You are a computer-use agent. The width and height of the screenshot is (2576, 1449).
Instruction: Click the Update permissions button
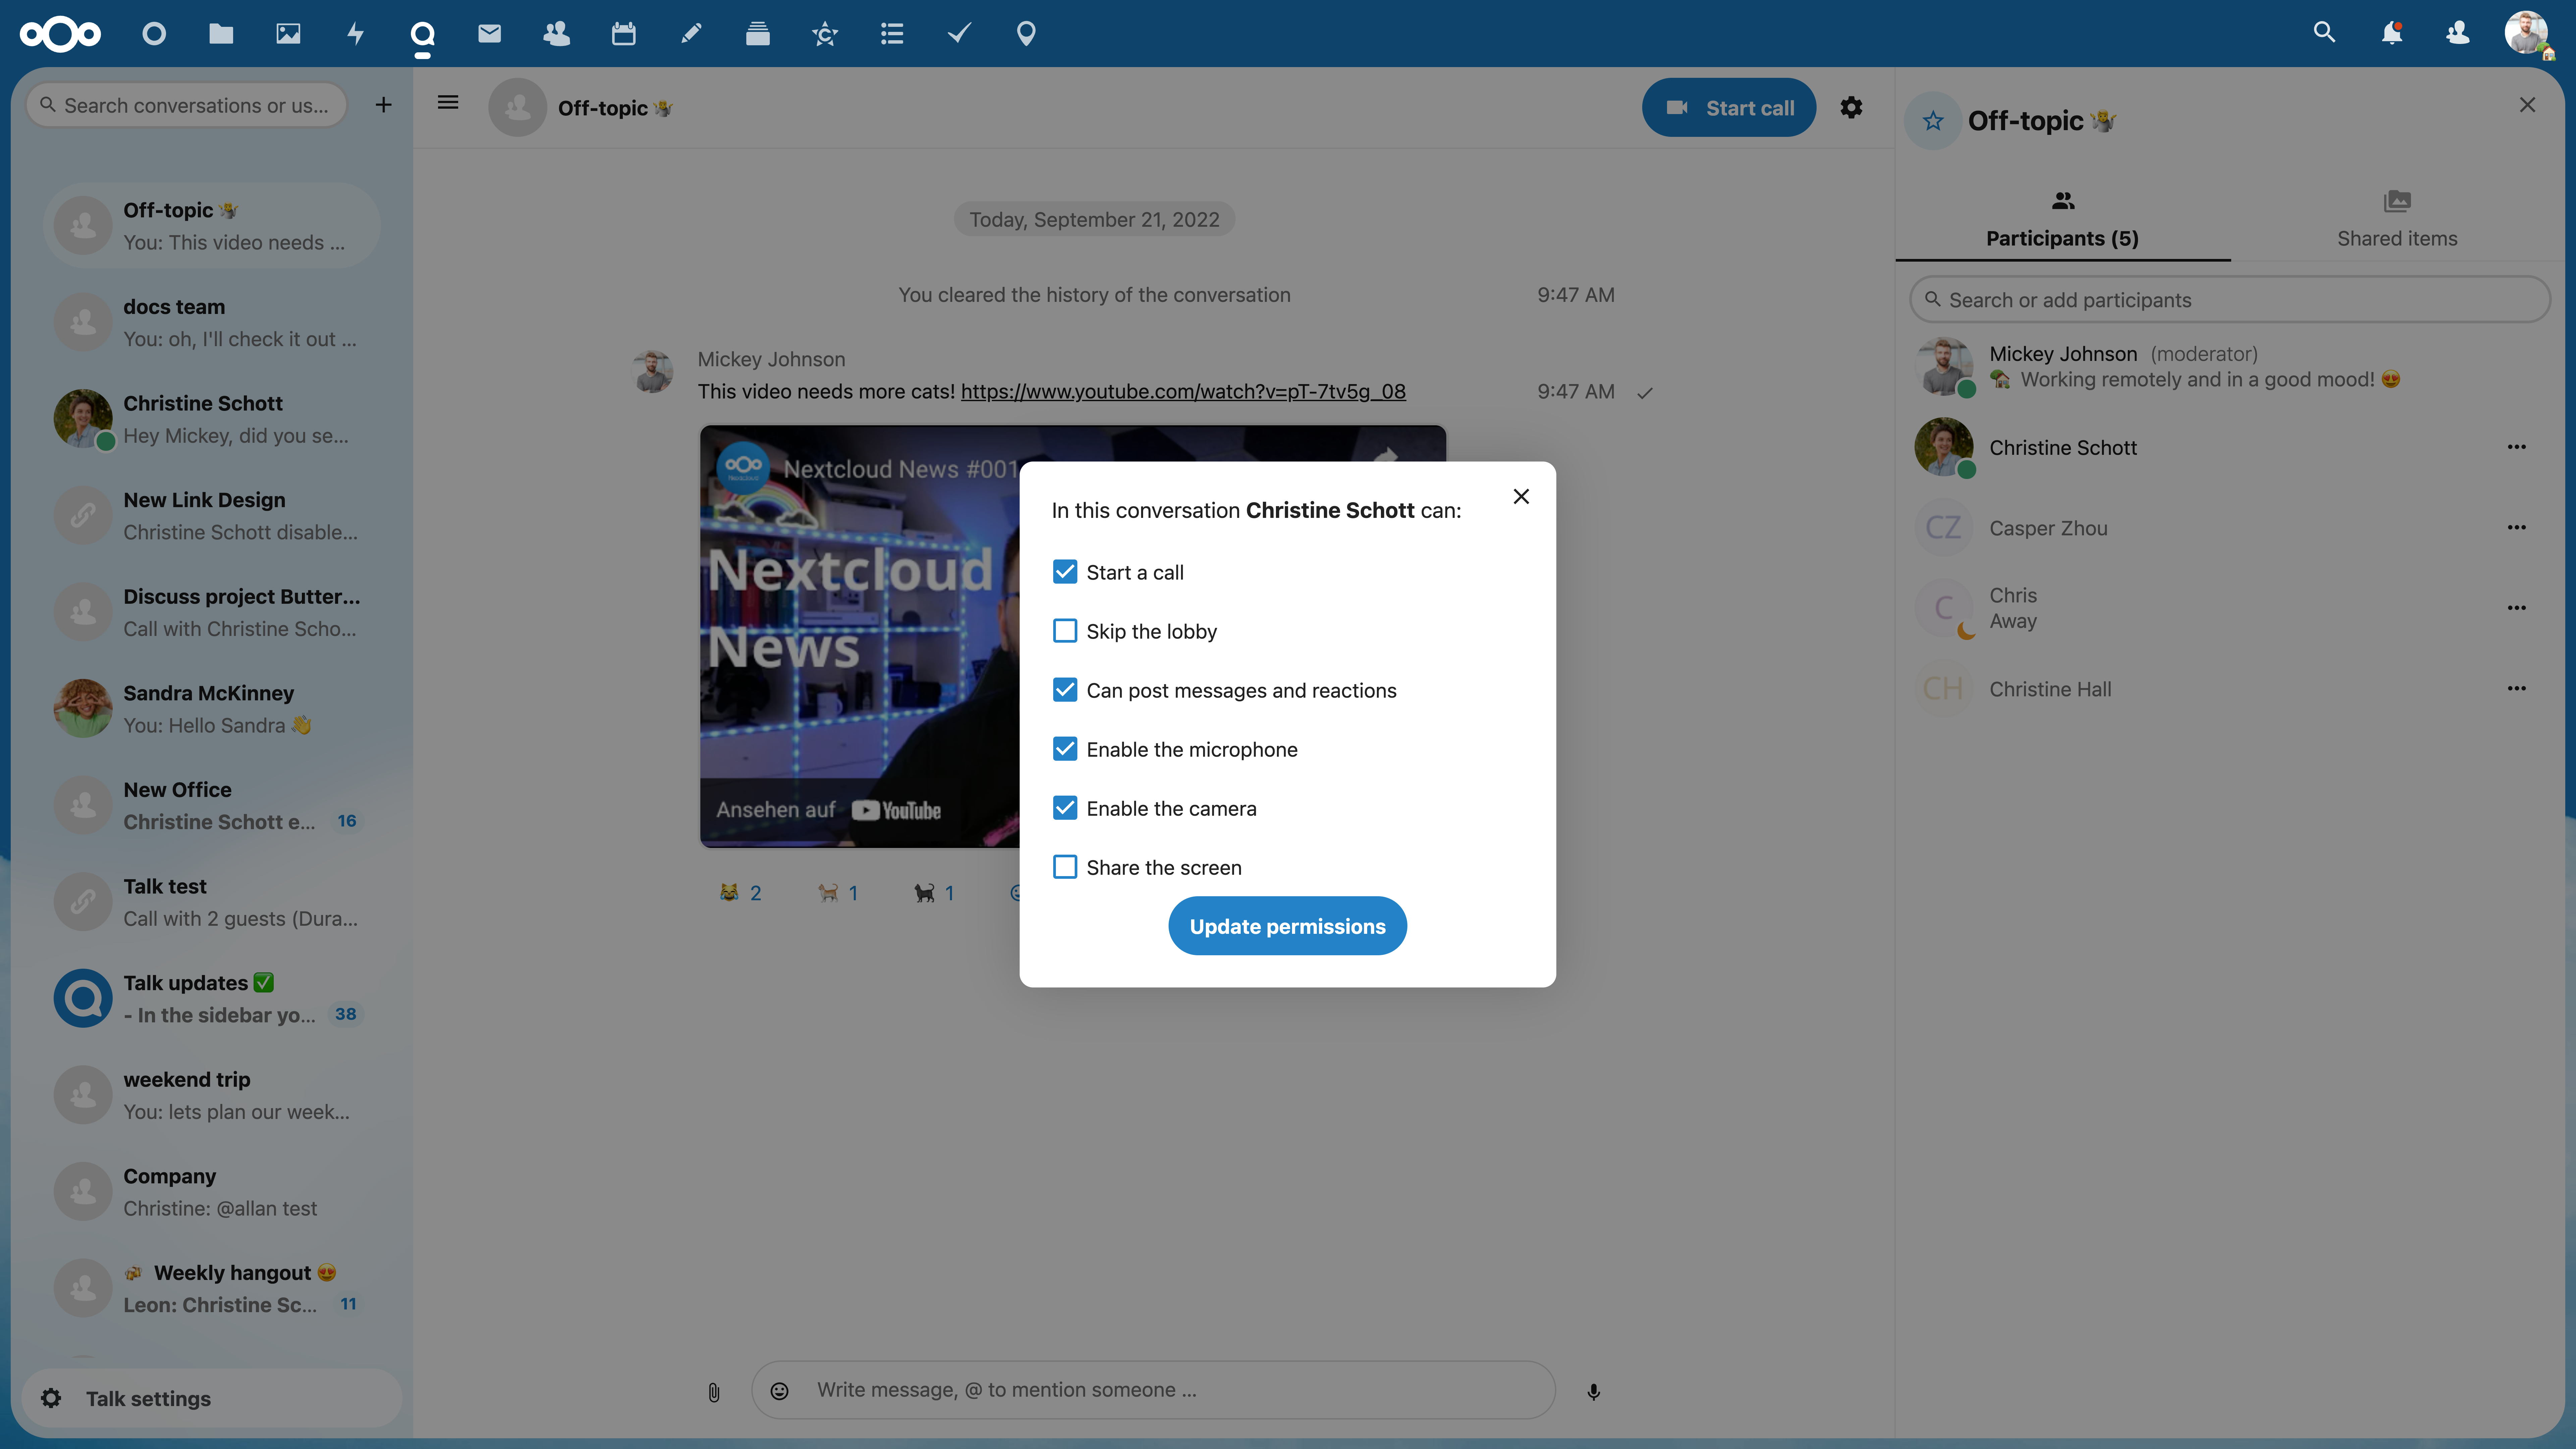click(x=1287, y=926)
